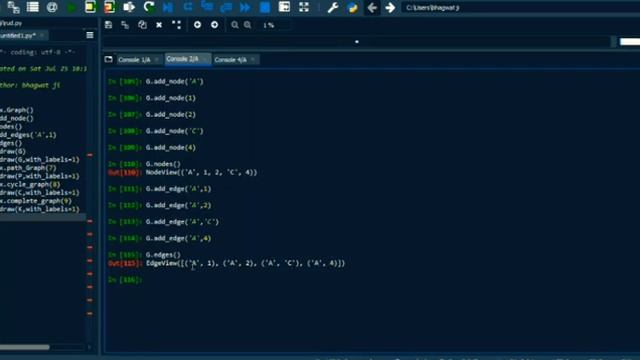
Task: Maximize the current pane
Action: (284, 7)
